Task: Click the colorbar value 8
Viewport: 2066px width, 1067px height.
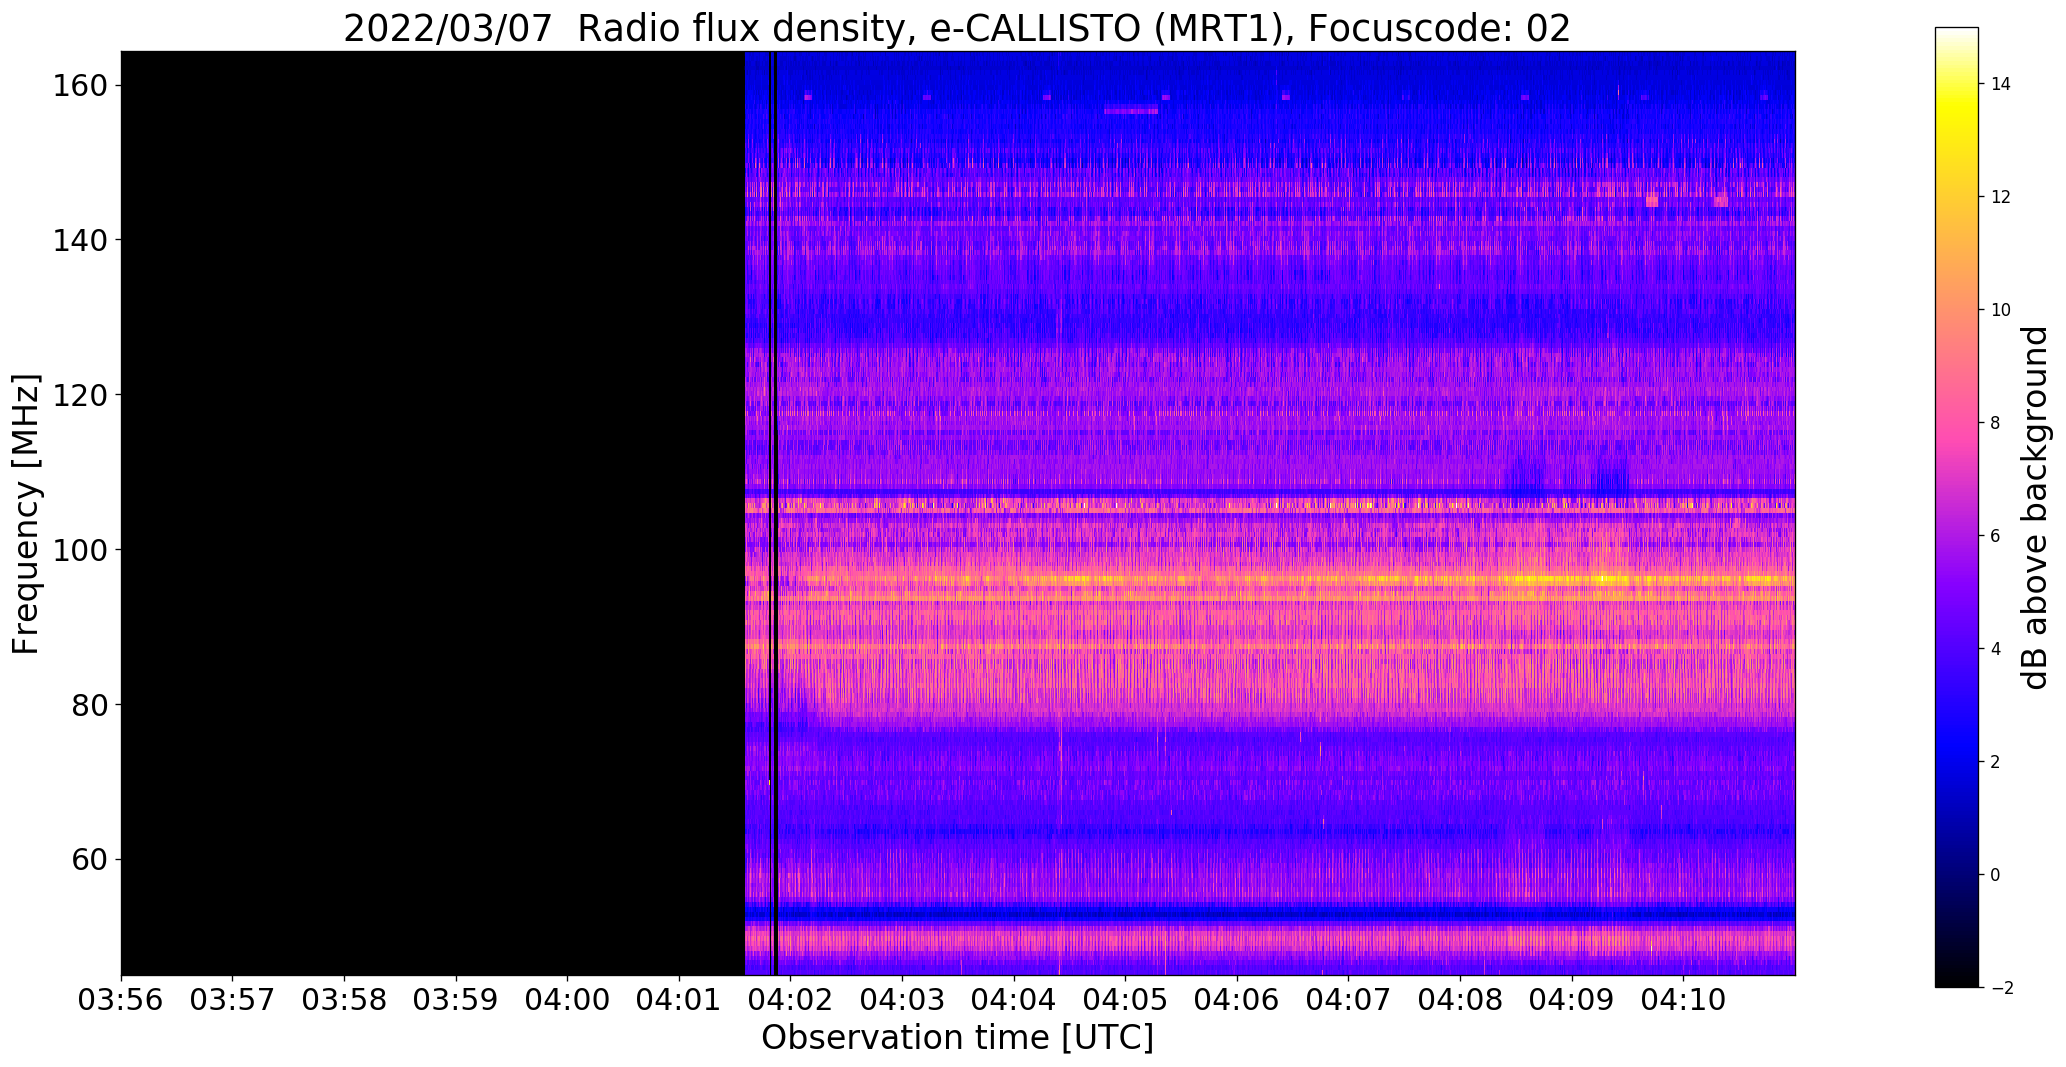Action: point(1996,423)
